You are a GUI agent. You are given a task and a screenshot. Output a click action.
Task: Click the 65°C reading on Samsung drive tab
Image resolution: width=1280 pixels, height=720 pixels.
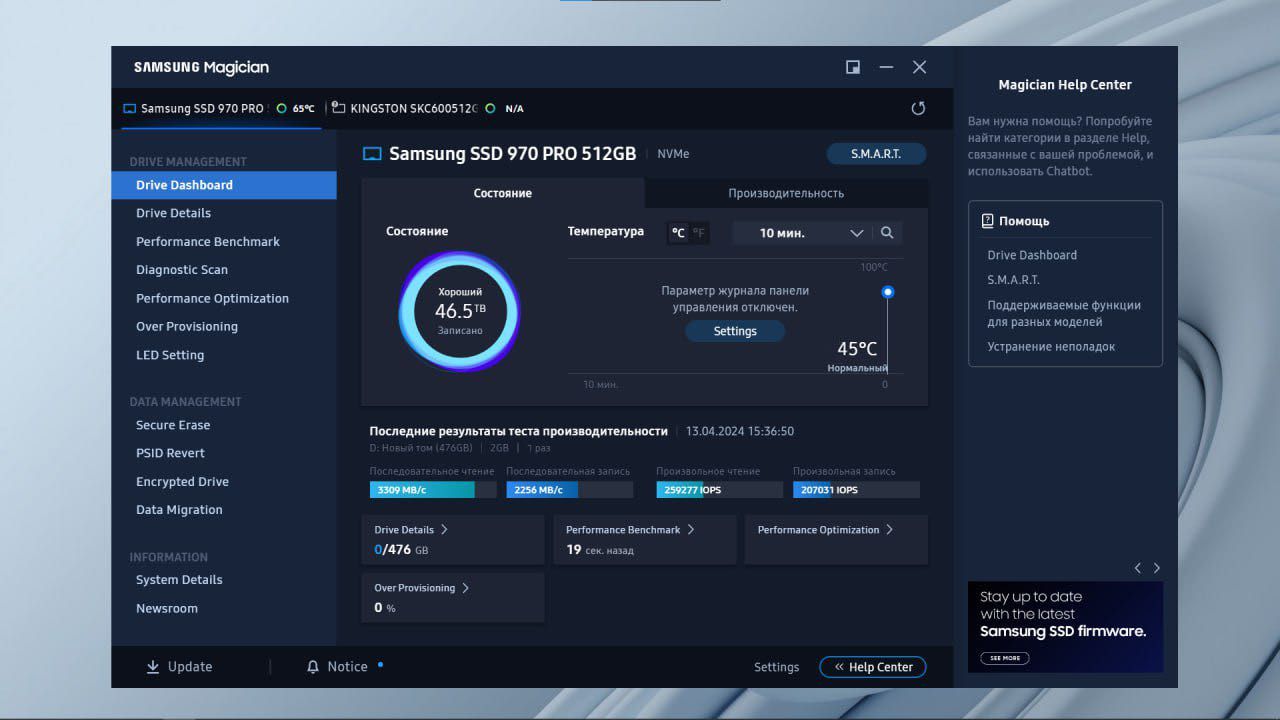[x=303, y=109]
